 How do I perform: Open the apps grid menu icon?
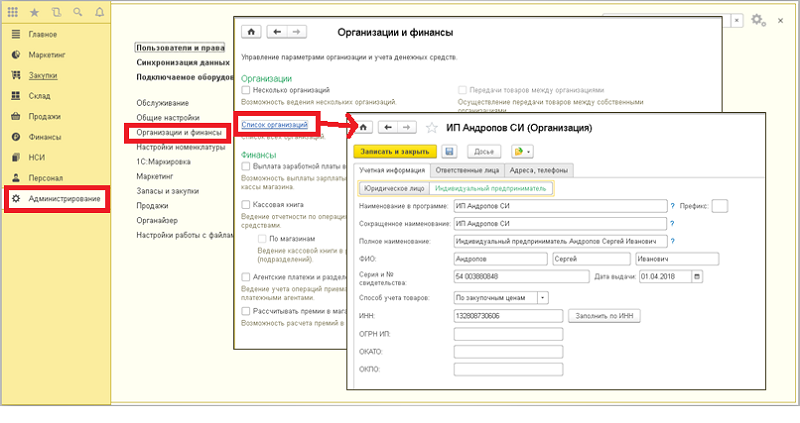click(13, 12)
